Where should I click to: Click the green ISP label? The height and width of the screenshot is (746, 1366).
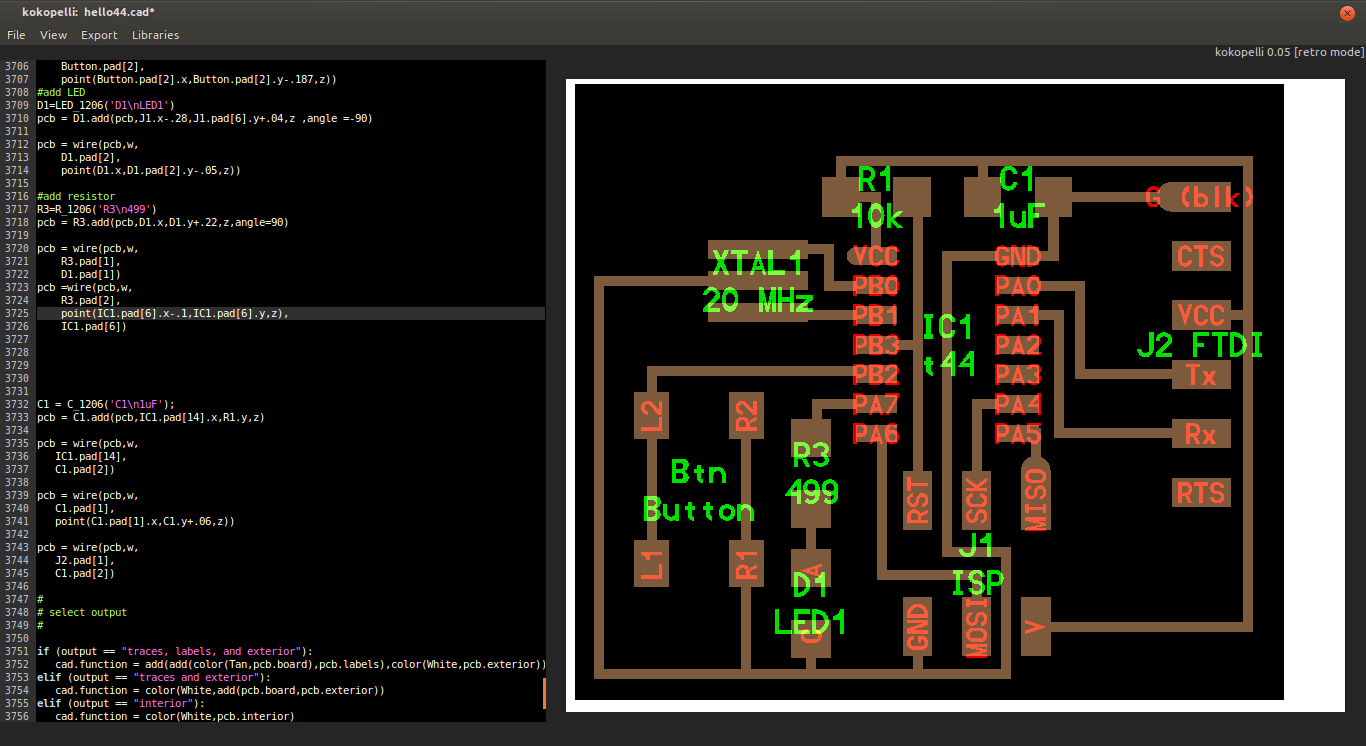(x=977, y=583)
